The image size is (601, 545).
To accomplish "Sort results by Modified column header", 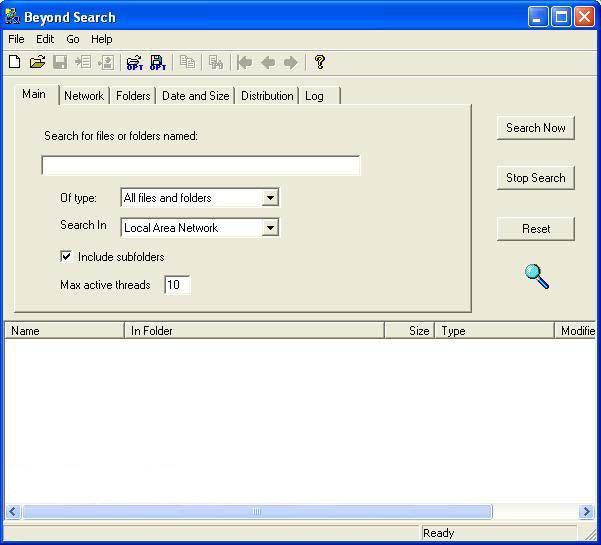I will (x=576, y=331).
